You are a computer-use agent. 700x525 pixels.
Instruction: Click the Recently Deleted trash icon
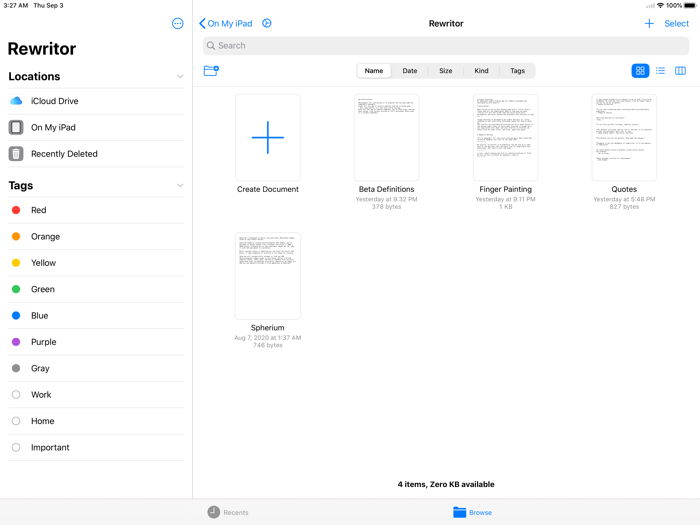pos(16,154)
